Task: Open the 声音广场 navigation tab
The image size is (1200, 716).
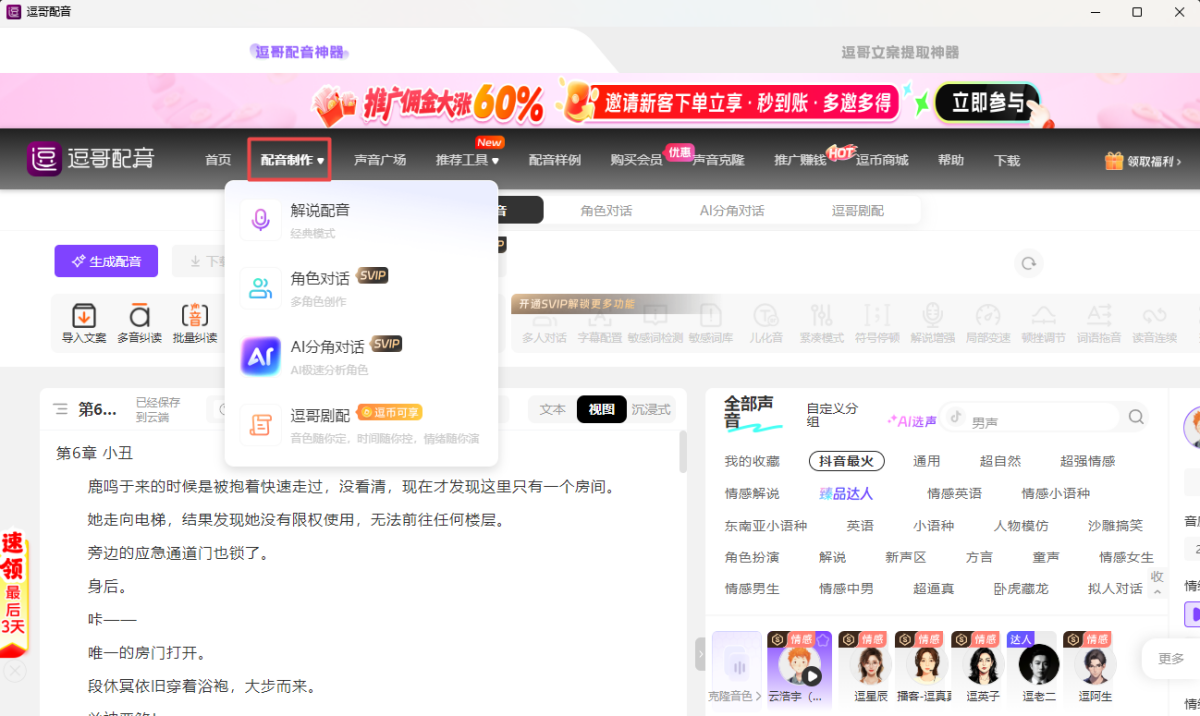Action: click(380, 160)
